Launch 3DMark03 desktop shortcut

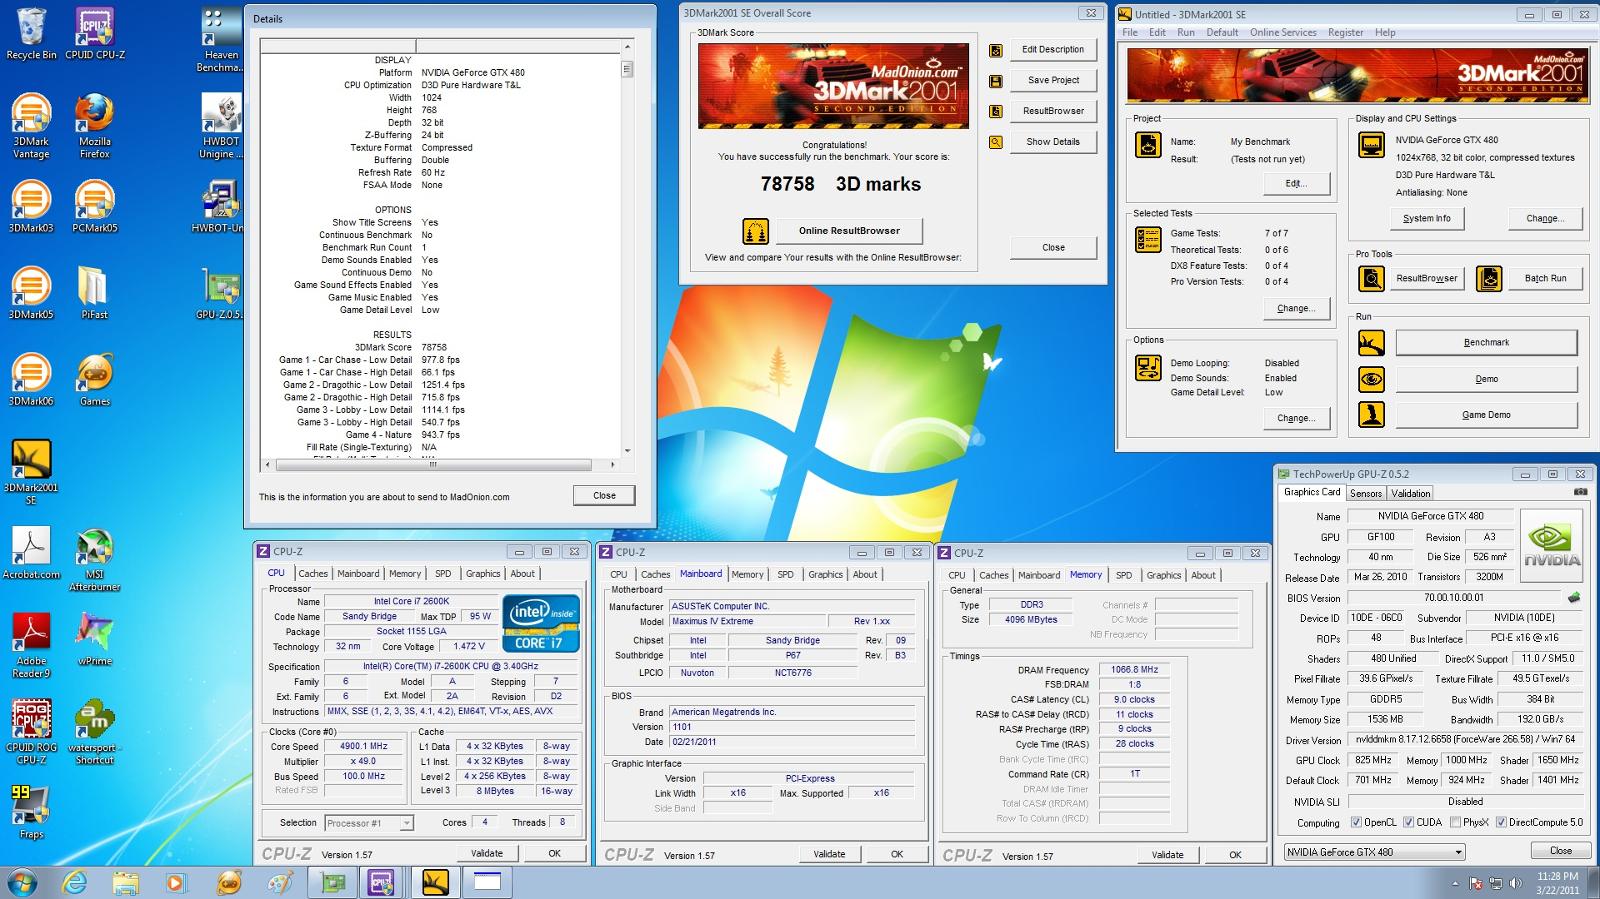click(x=31, y=207)
